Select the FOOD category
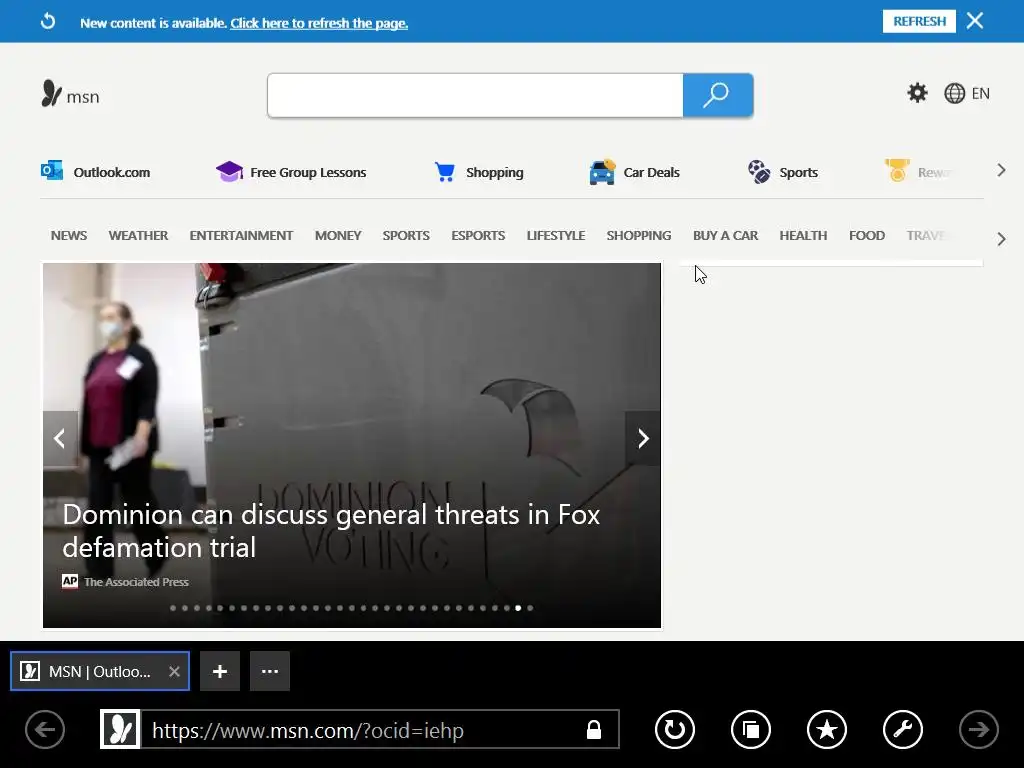The width and height of the screenshot is (1024, 768). [x=867, y=235]
